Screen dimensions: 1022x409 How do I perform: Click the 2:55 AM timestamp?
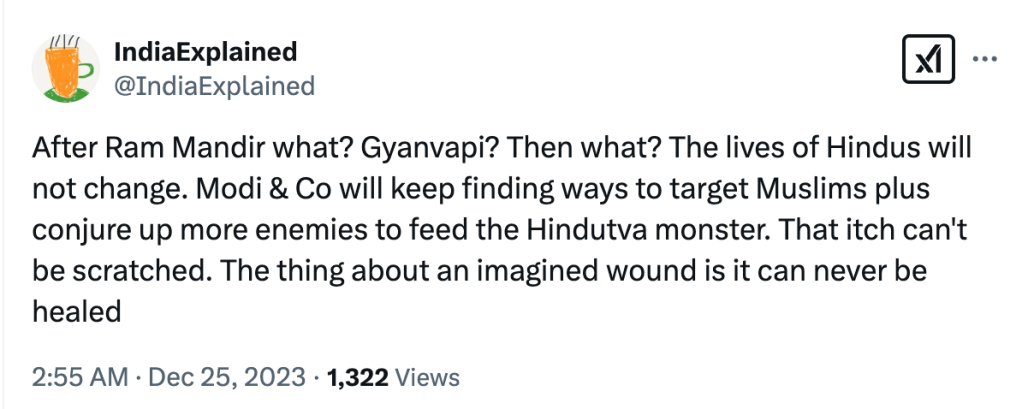(x=80, y=377)
